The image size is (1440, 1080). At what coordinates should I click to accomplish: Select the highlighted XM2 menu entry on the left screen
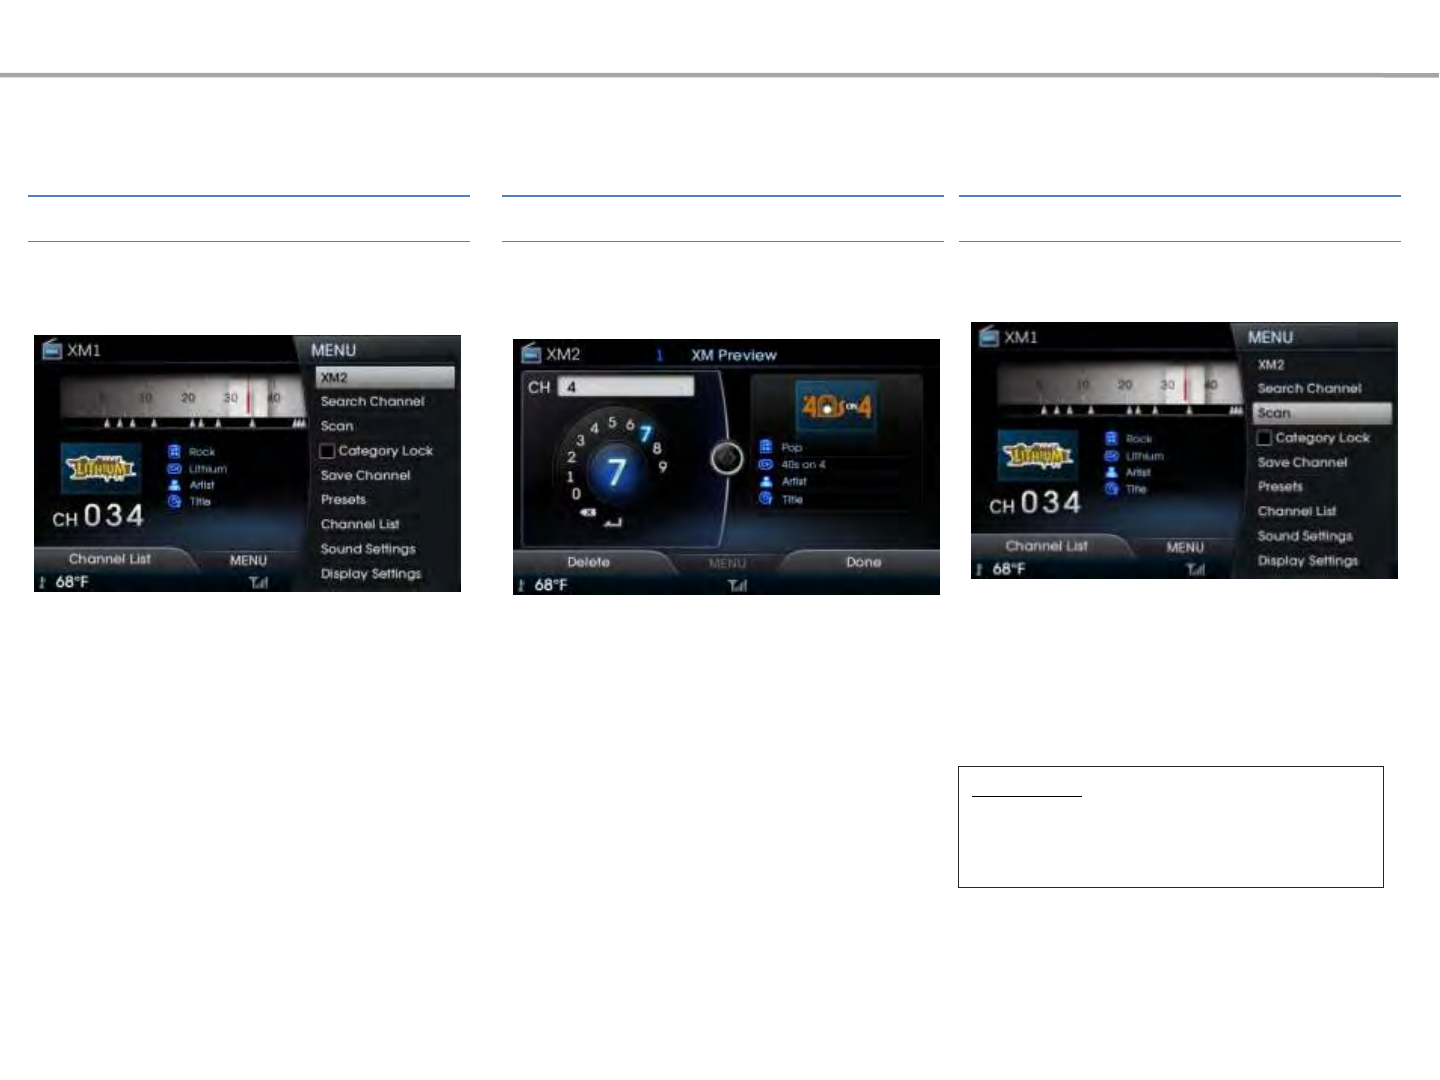[385, 377]
